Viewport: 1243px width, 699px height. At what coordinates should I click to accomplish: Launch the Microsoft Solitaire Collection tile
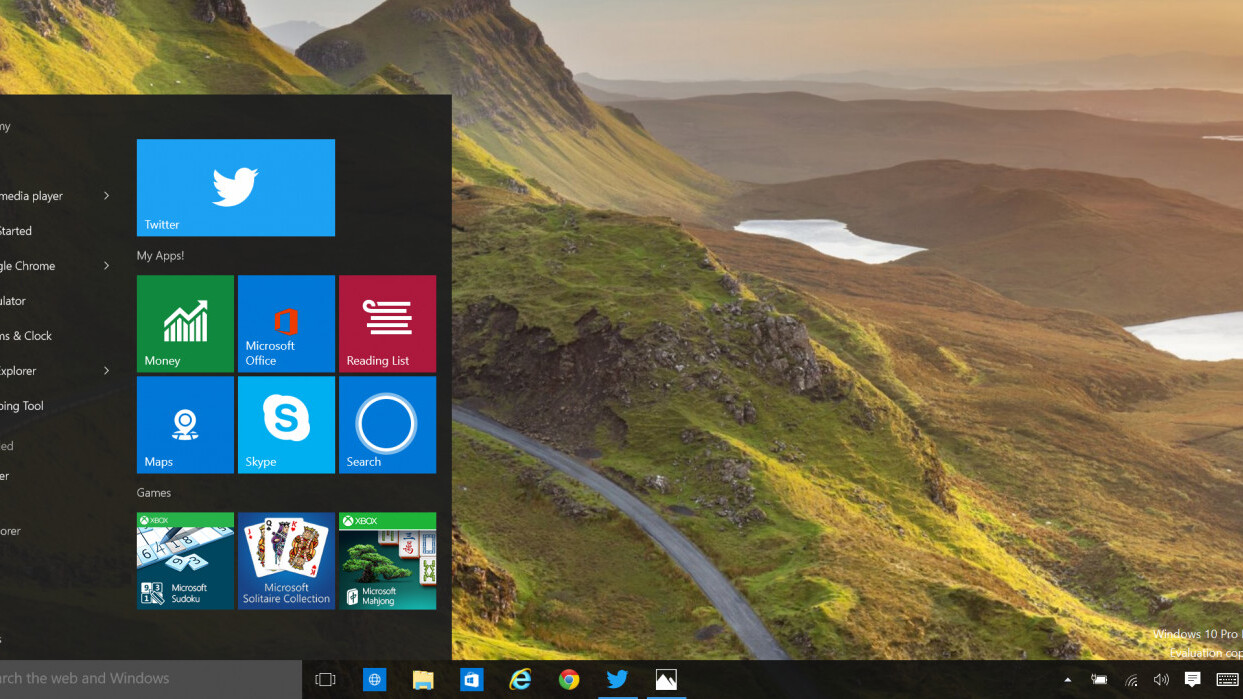coord(286,561)
